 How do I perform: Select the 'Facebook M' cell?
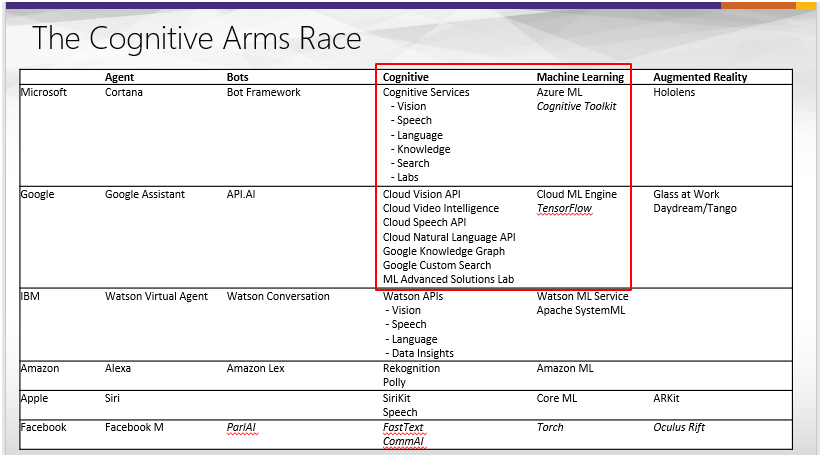pos(134,428)
